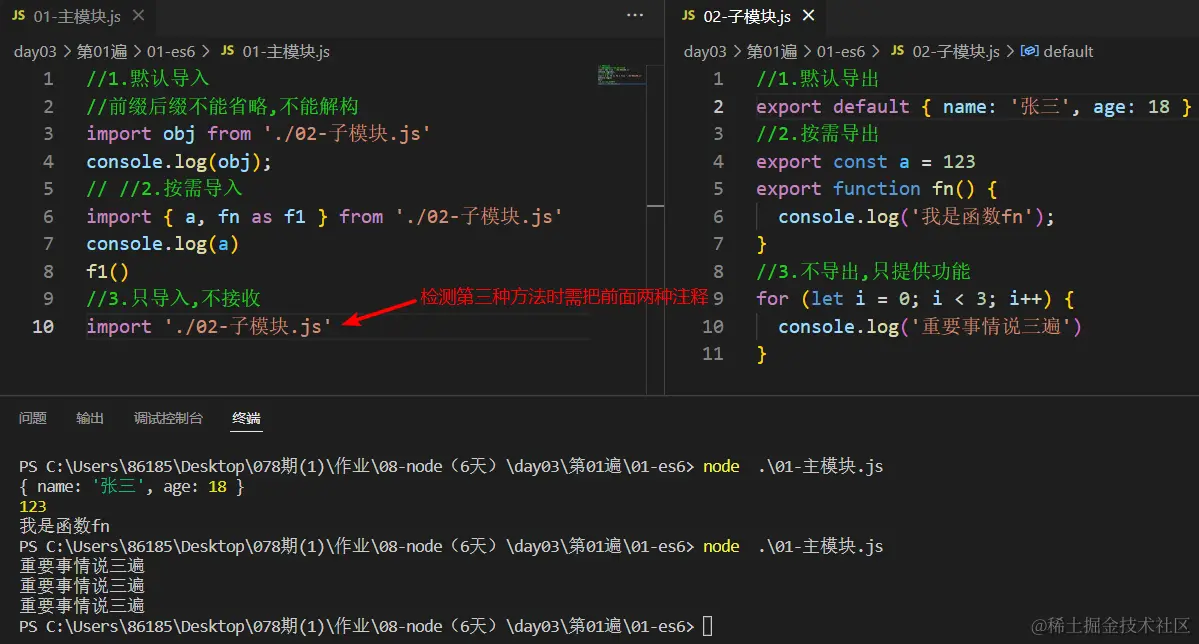Open the 终端 panel tab
Viewport: 1199px width, 644px height.
(x=246, y=418)
